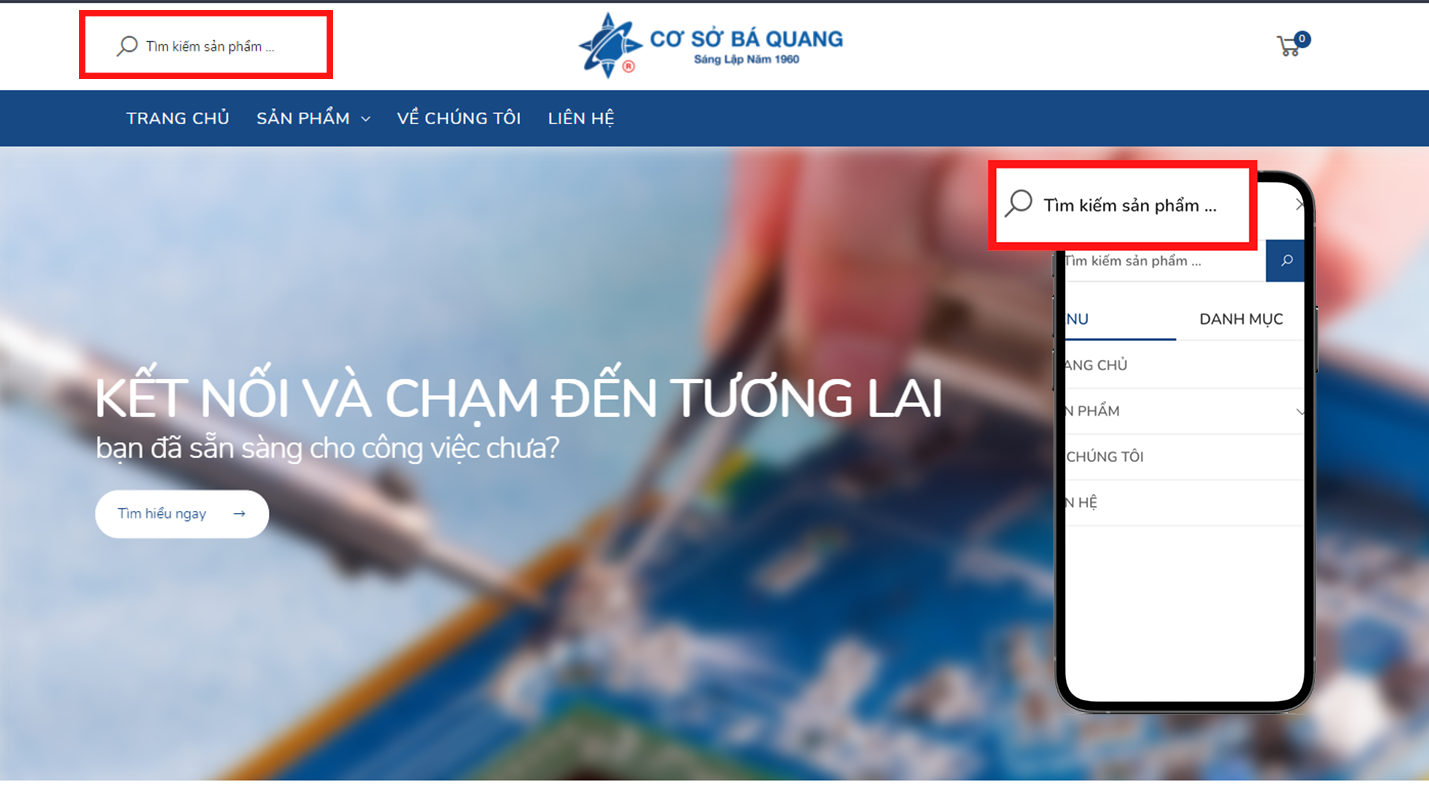Screen dimensions: 1429x791
Task: Expand the mobile menu product chevron
Action: coord(1299,411)
